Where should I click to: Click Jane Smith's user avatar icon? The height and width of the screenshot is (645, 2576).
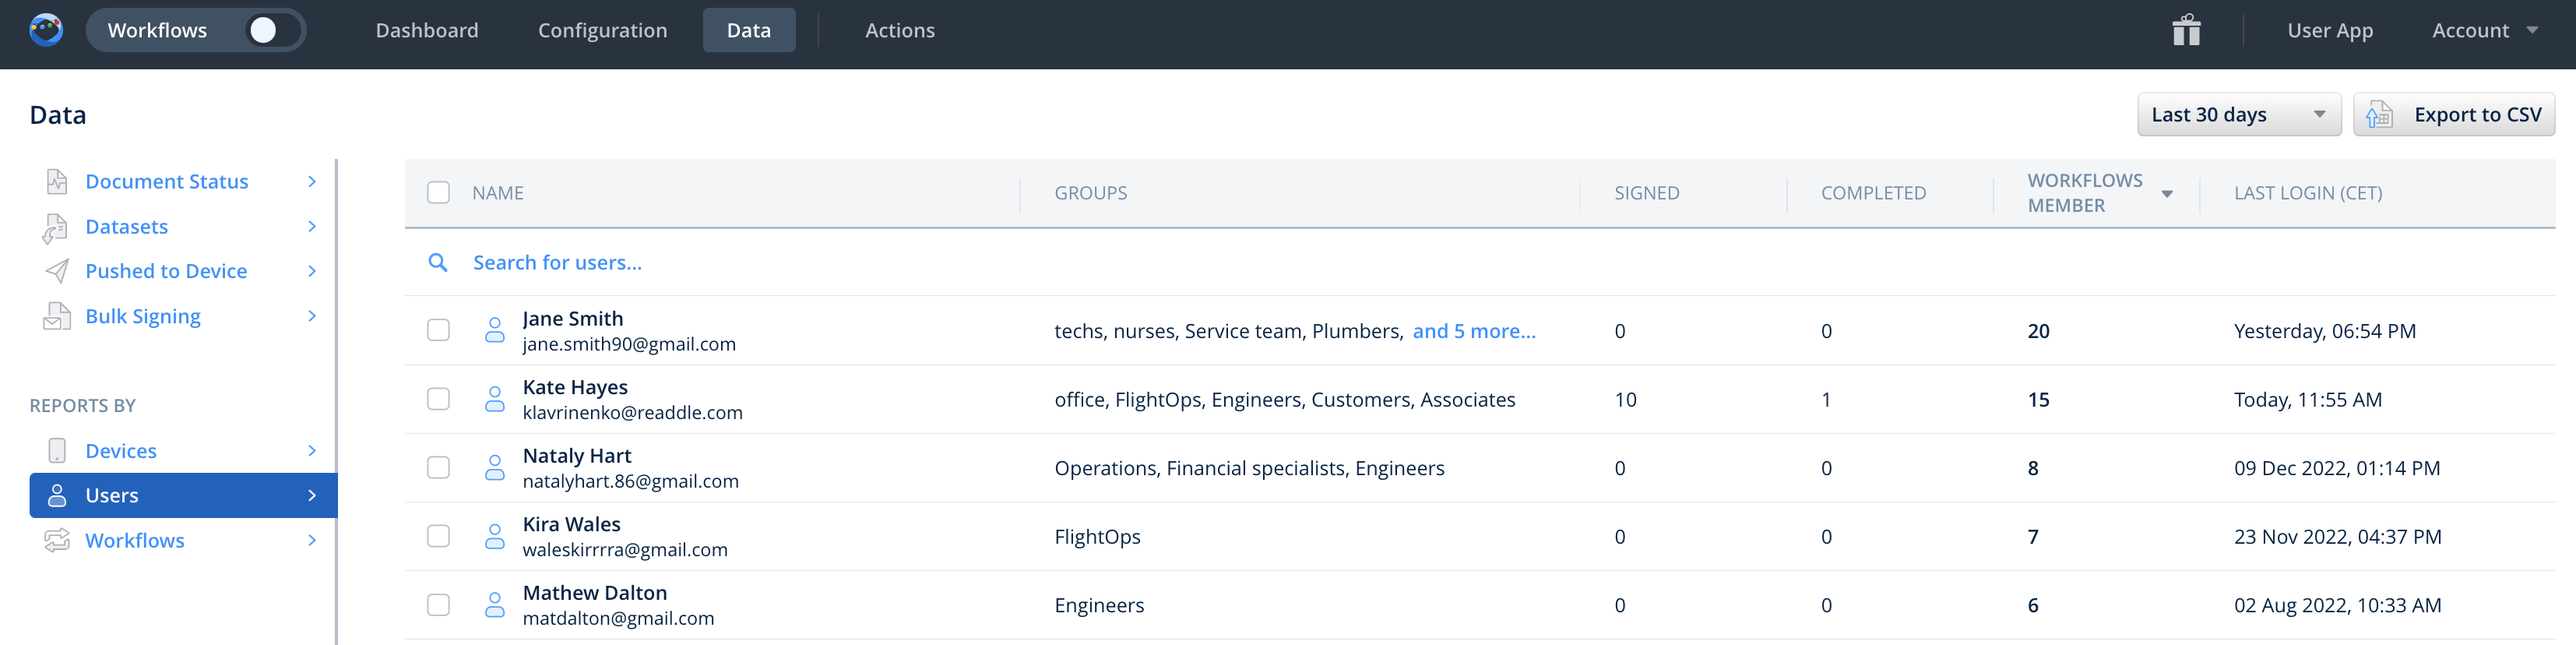[494, 330]
